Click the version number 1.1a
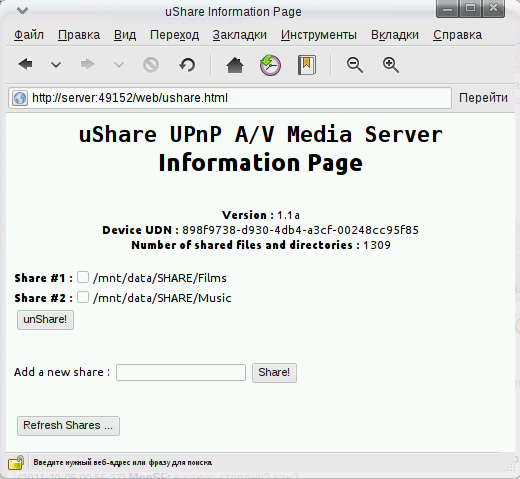 (x=288, y=215)
